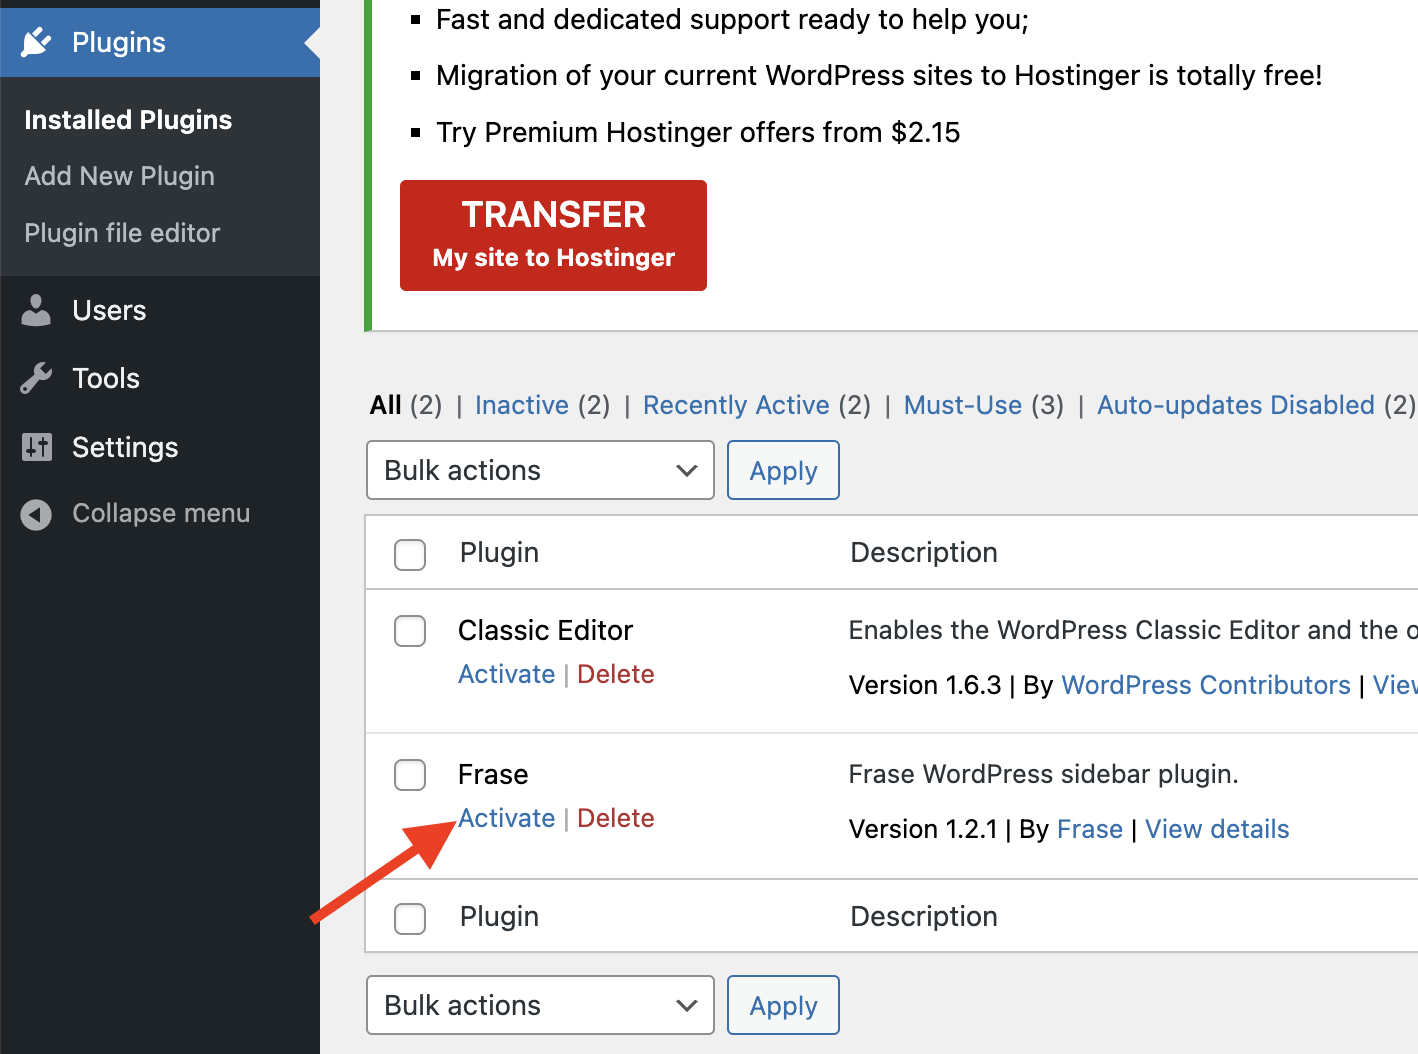Activate the Frase plugin
Image resolution: width=1418 pixels, height=1054 pixels.
pyautogui.click(x=507, y=818)
